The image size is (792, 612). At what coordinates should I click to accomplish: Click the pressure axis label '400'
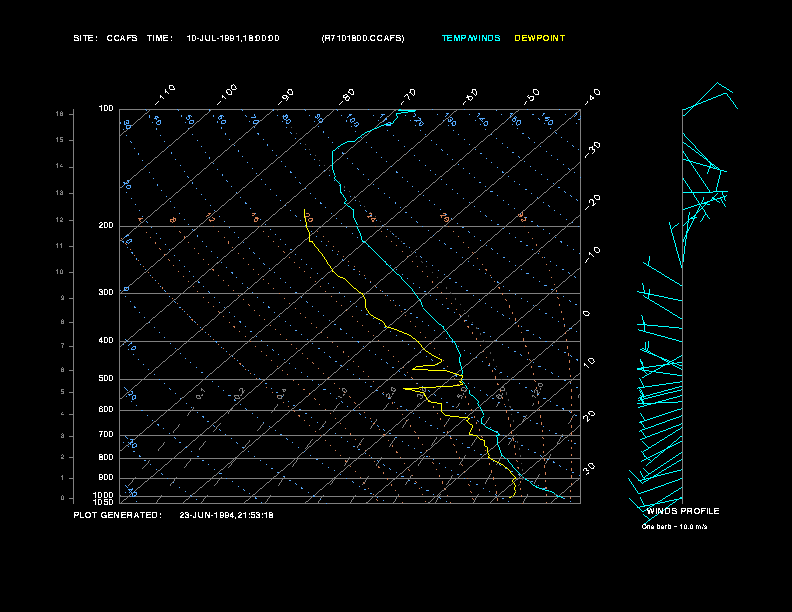coord(106,340)
